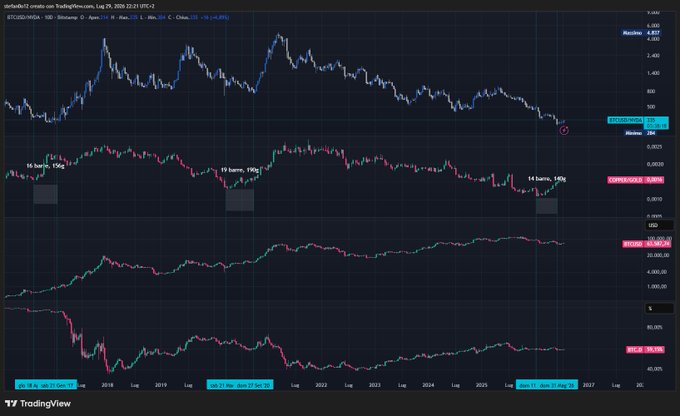This screenshot has height=416, width=680.
Task: Click gray date-range box under '19 barre, 190g'
Action: coord(240,200)
